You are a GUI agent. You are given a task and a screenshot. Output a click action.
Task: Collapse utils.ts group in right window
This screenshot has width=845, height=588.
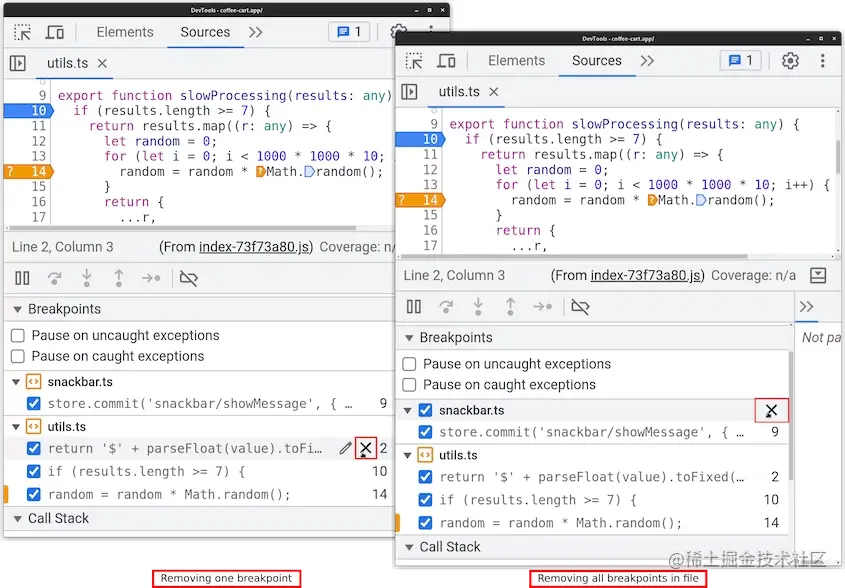coord(408,455)
